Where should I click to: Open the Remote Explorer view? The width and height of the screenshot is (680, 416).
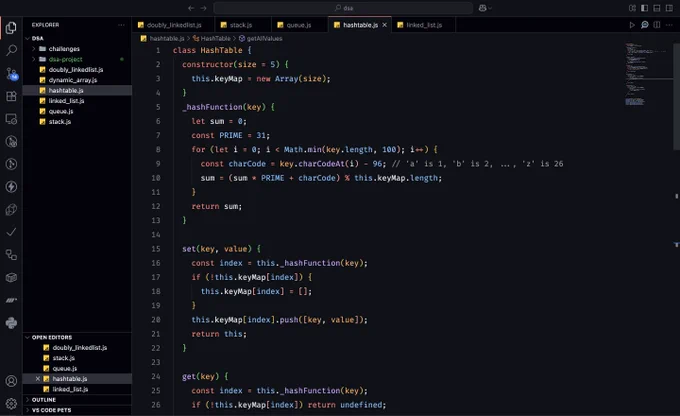click(11, 119)
